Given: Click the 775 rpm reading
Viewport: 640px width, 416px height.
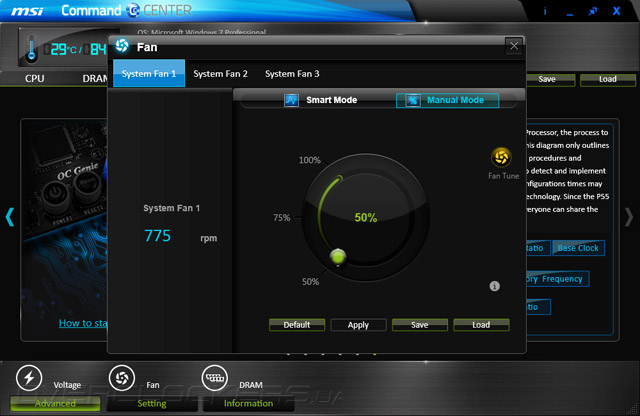Looking at the screenshot, I should point(158,236).
